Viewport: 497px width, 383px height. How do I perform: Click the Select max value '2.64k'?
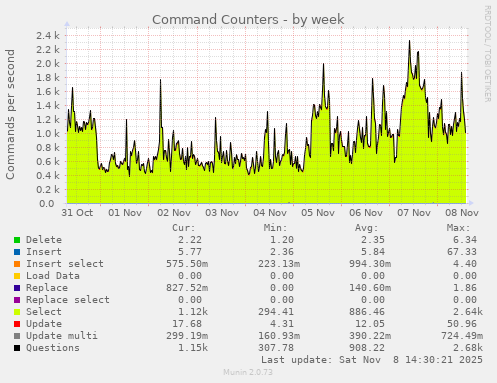[x=468, y=312]
